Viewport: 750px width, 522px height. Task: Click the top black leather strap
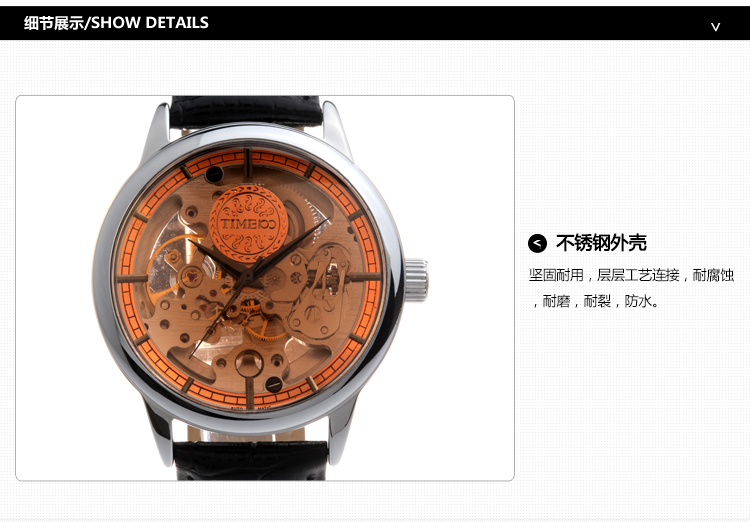pyautogui.click(x=246, y=111)
